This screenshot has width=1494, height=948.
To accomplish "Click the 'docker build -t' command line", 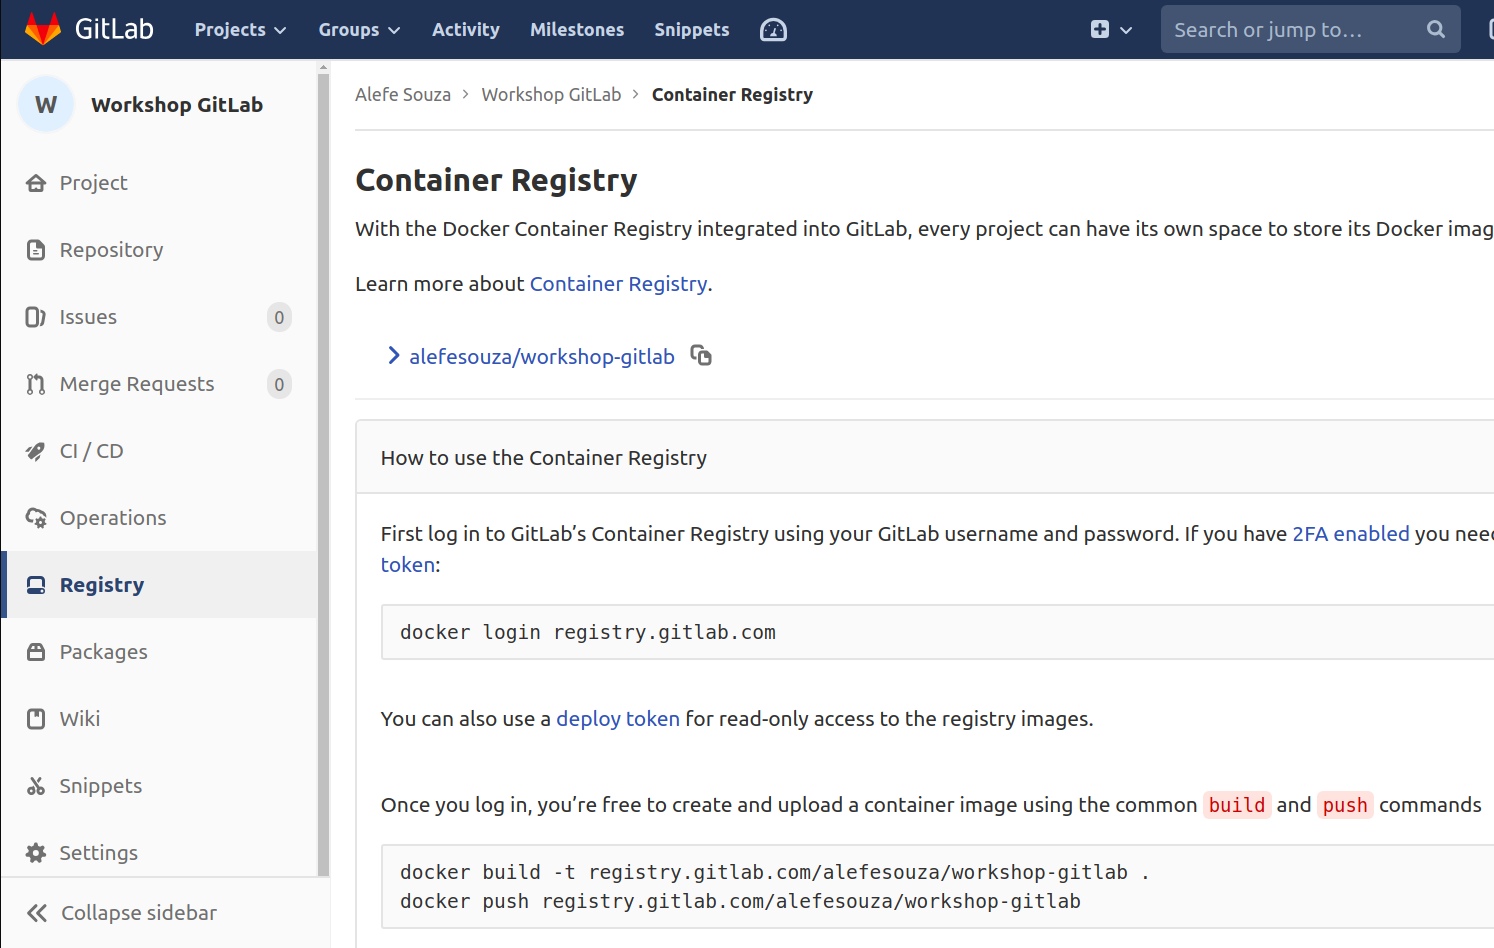I will (775, 873).
